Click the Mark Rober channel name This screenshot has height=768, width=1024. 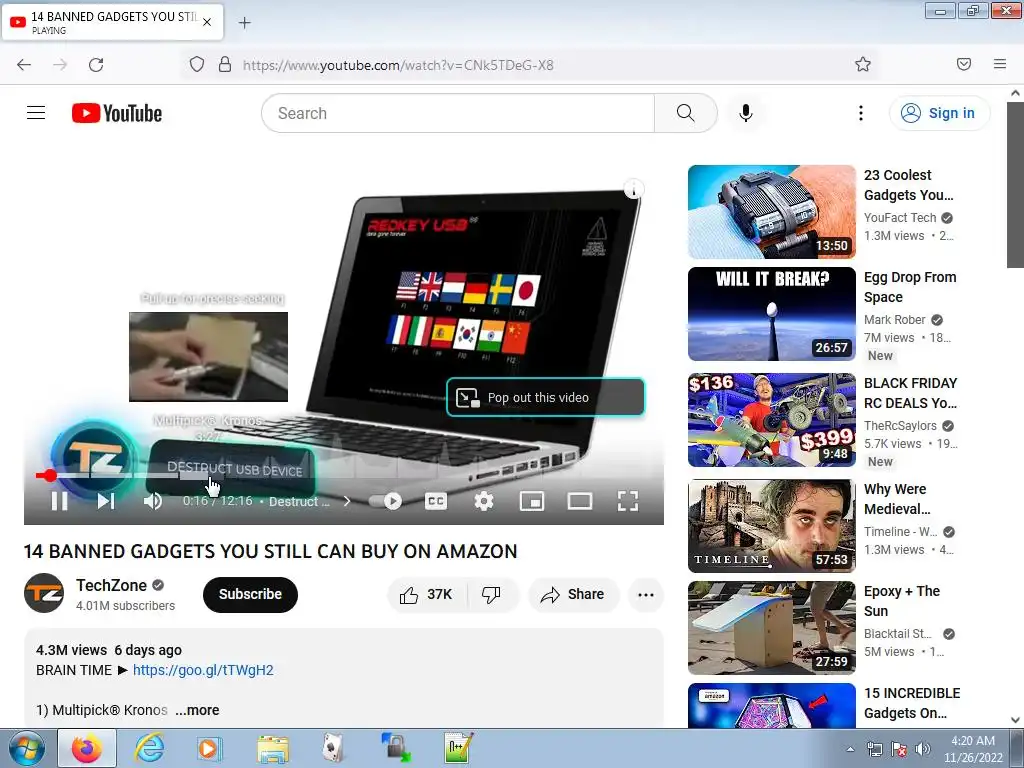click(x=894, y=319)
